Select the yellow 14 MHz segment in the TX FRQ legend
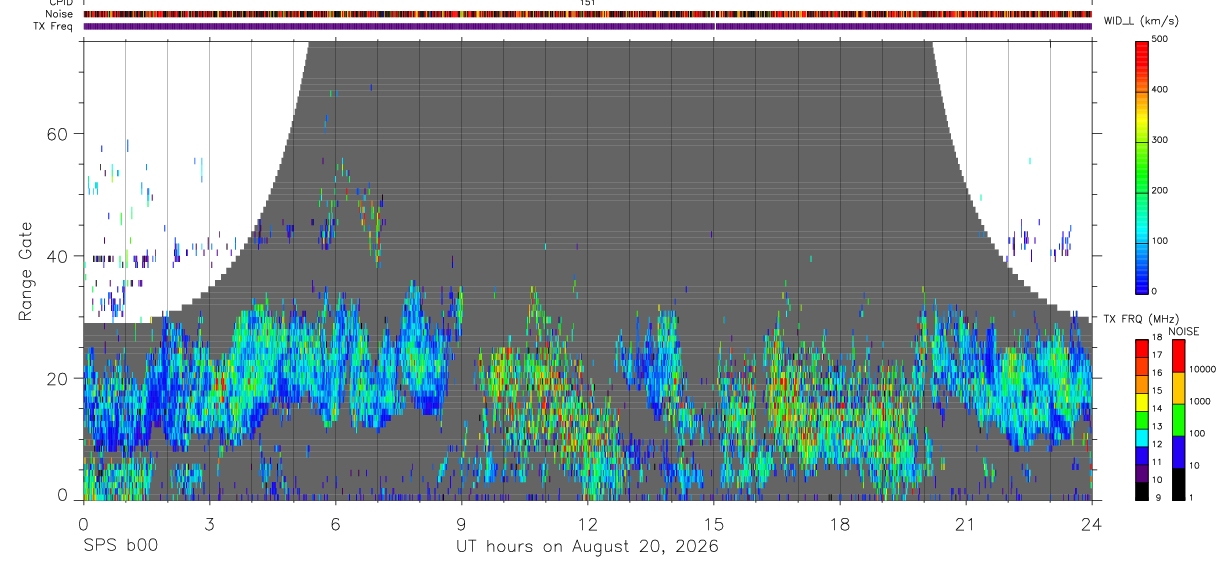The height and width of the screenshot is (567, 1228). (1142, 401)
